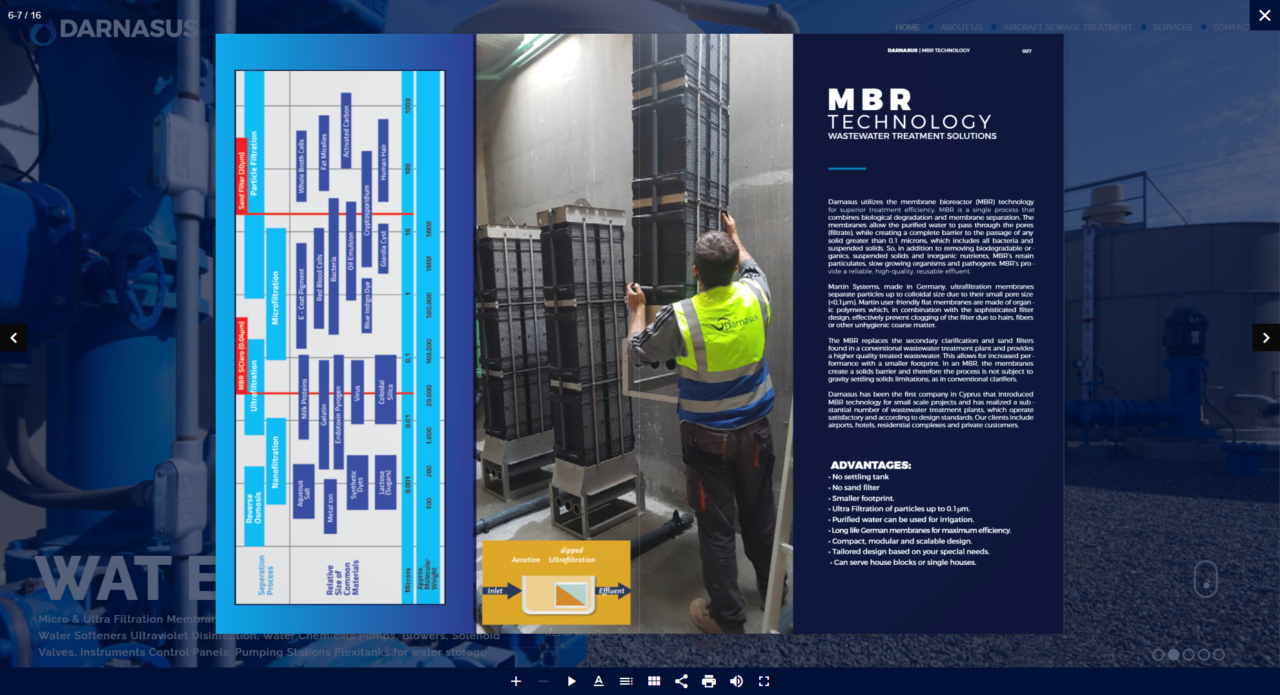
Task: Select the first background slider dot
Action: [1158, 655]
